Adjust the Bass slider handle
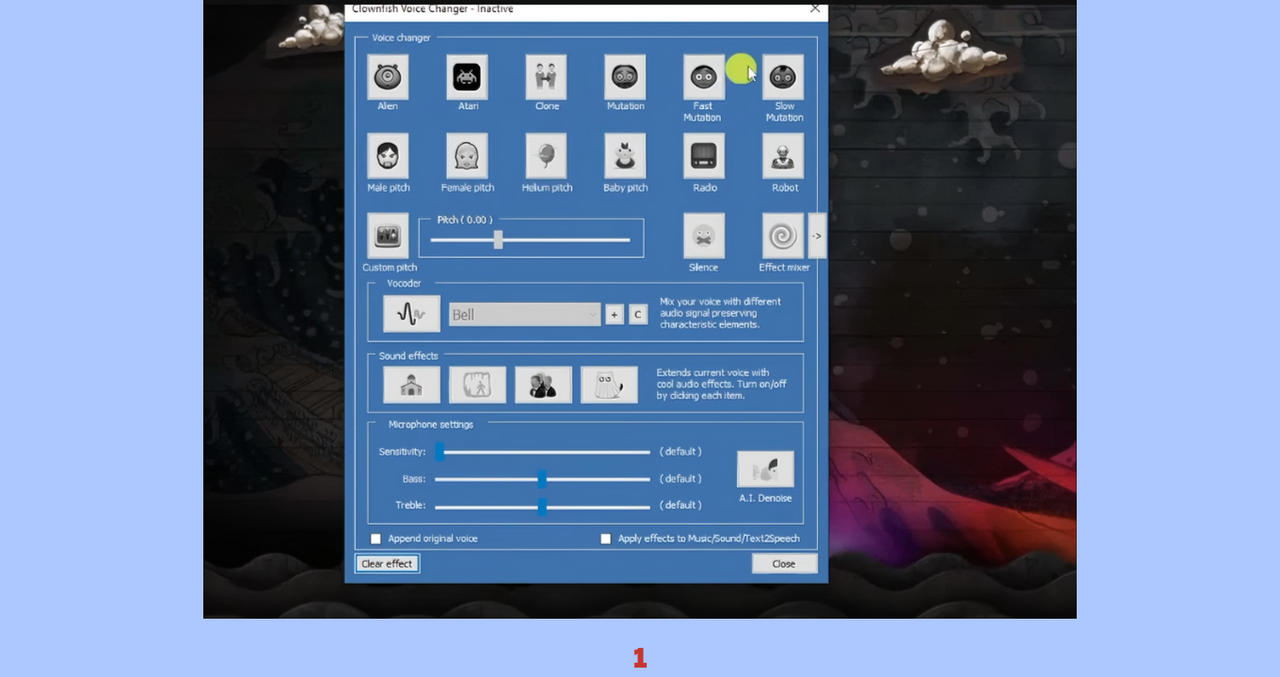The height and width of the screenshot is (677, 1280). point(542,479)
